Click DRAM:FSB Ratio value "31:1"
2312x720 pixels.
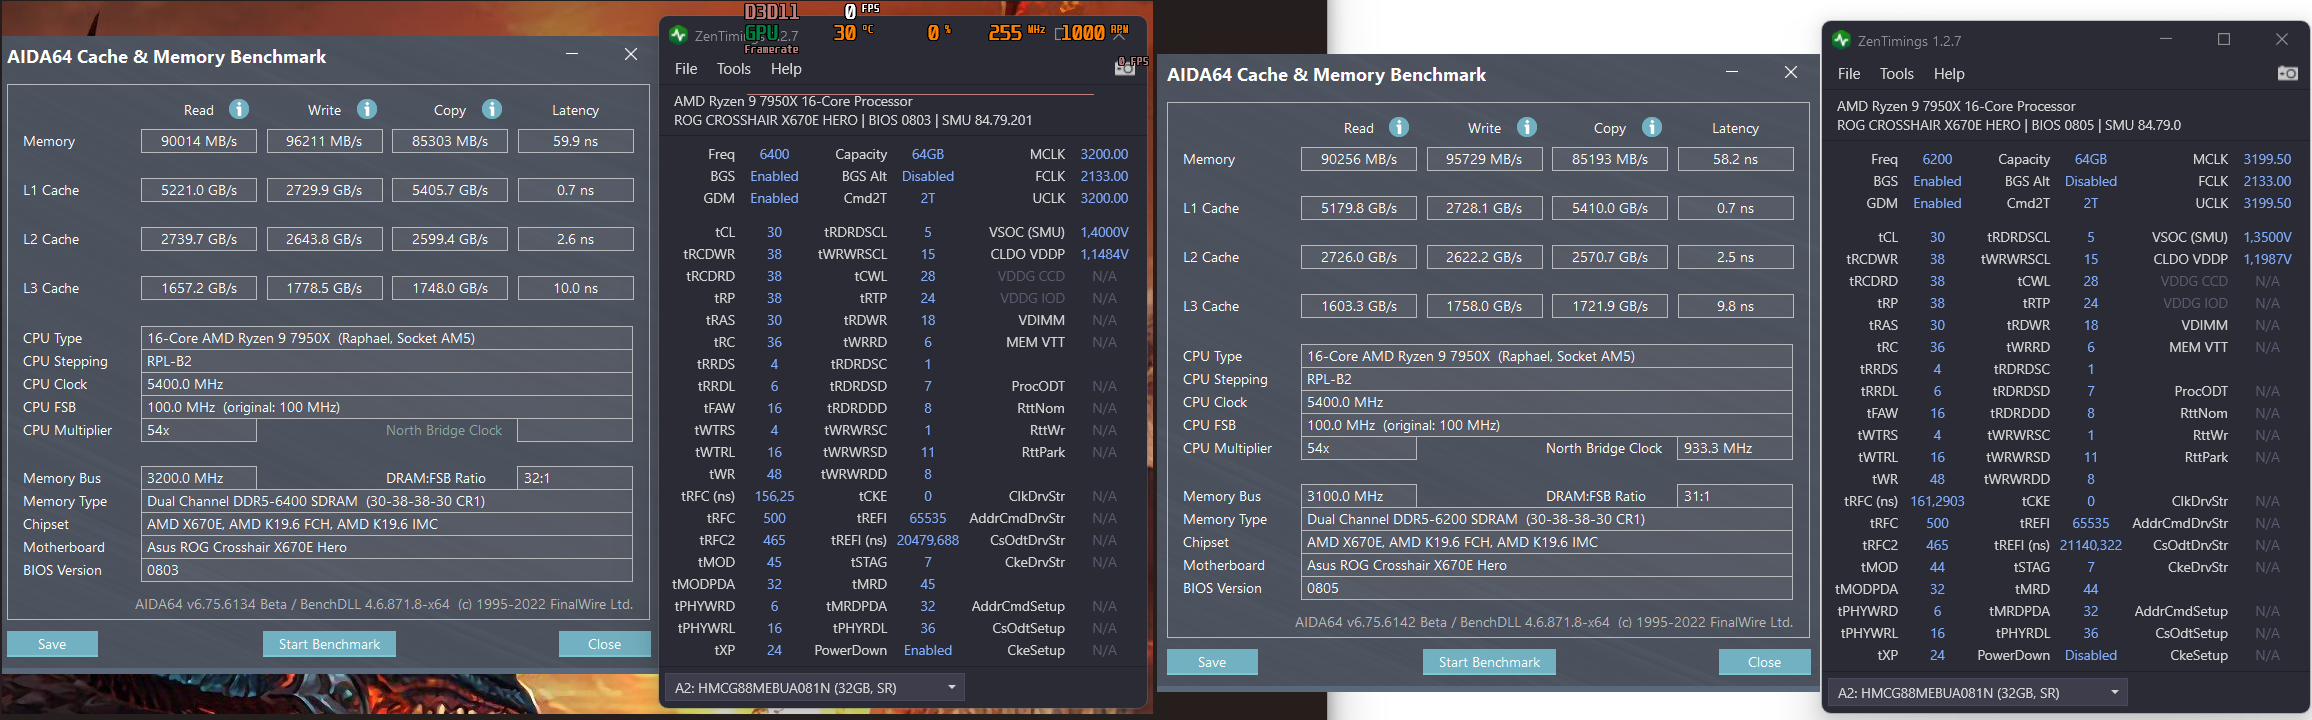(1735, 496)
